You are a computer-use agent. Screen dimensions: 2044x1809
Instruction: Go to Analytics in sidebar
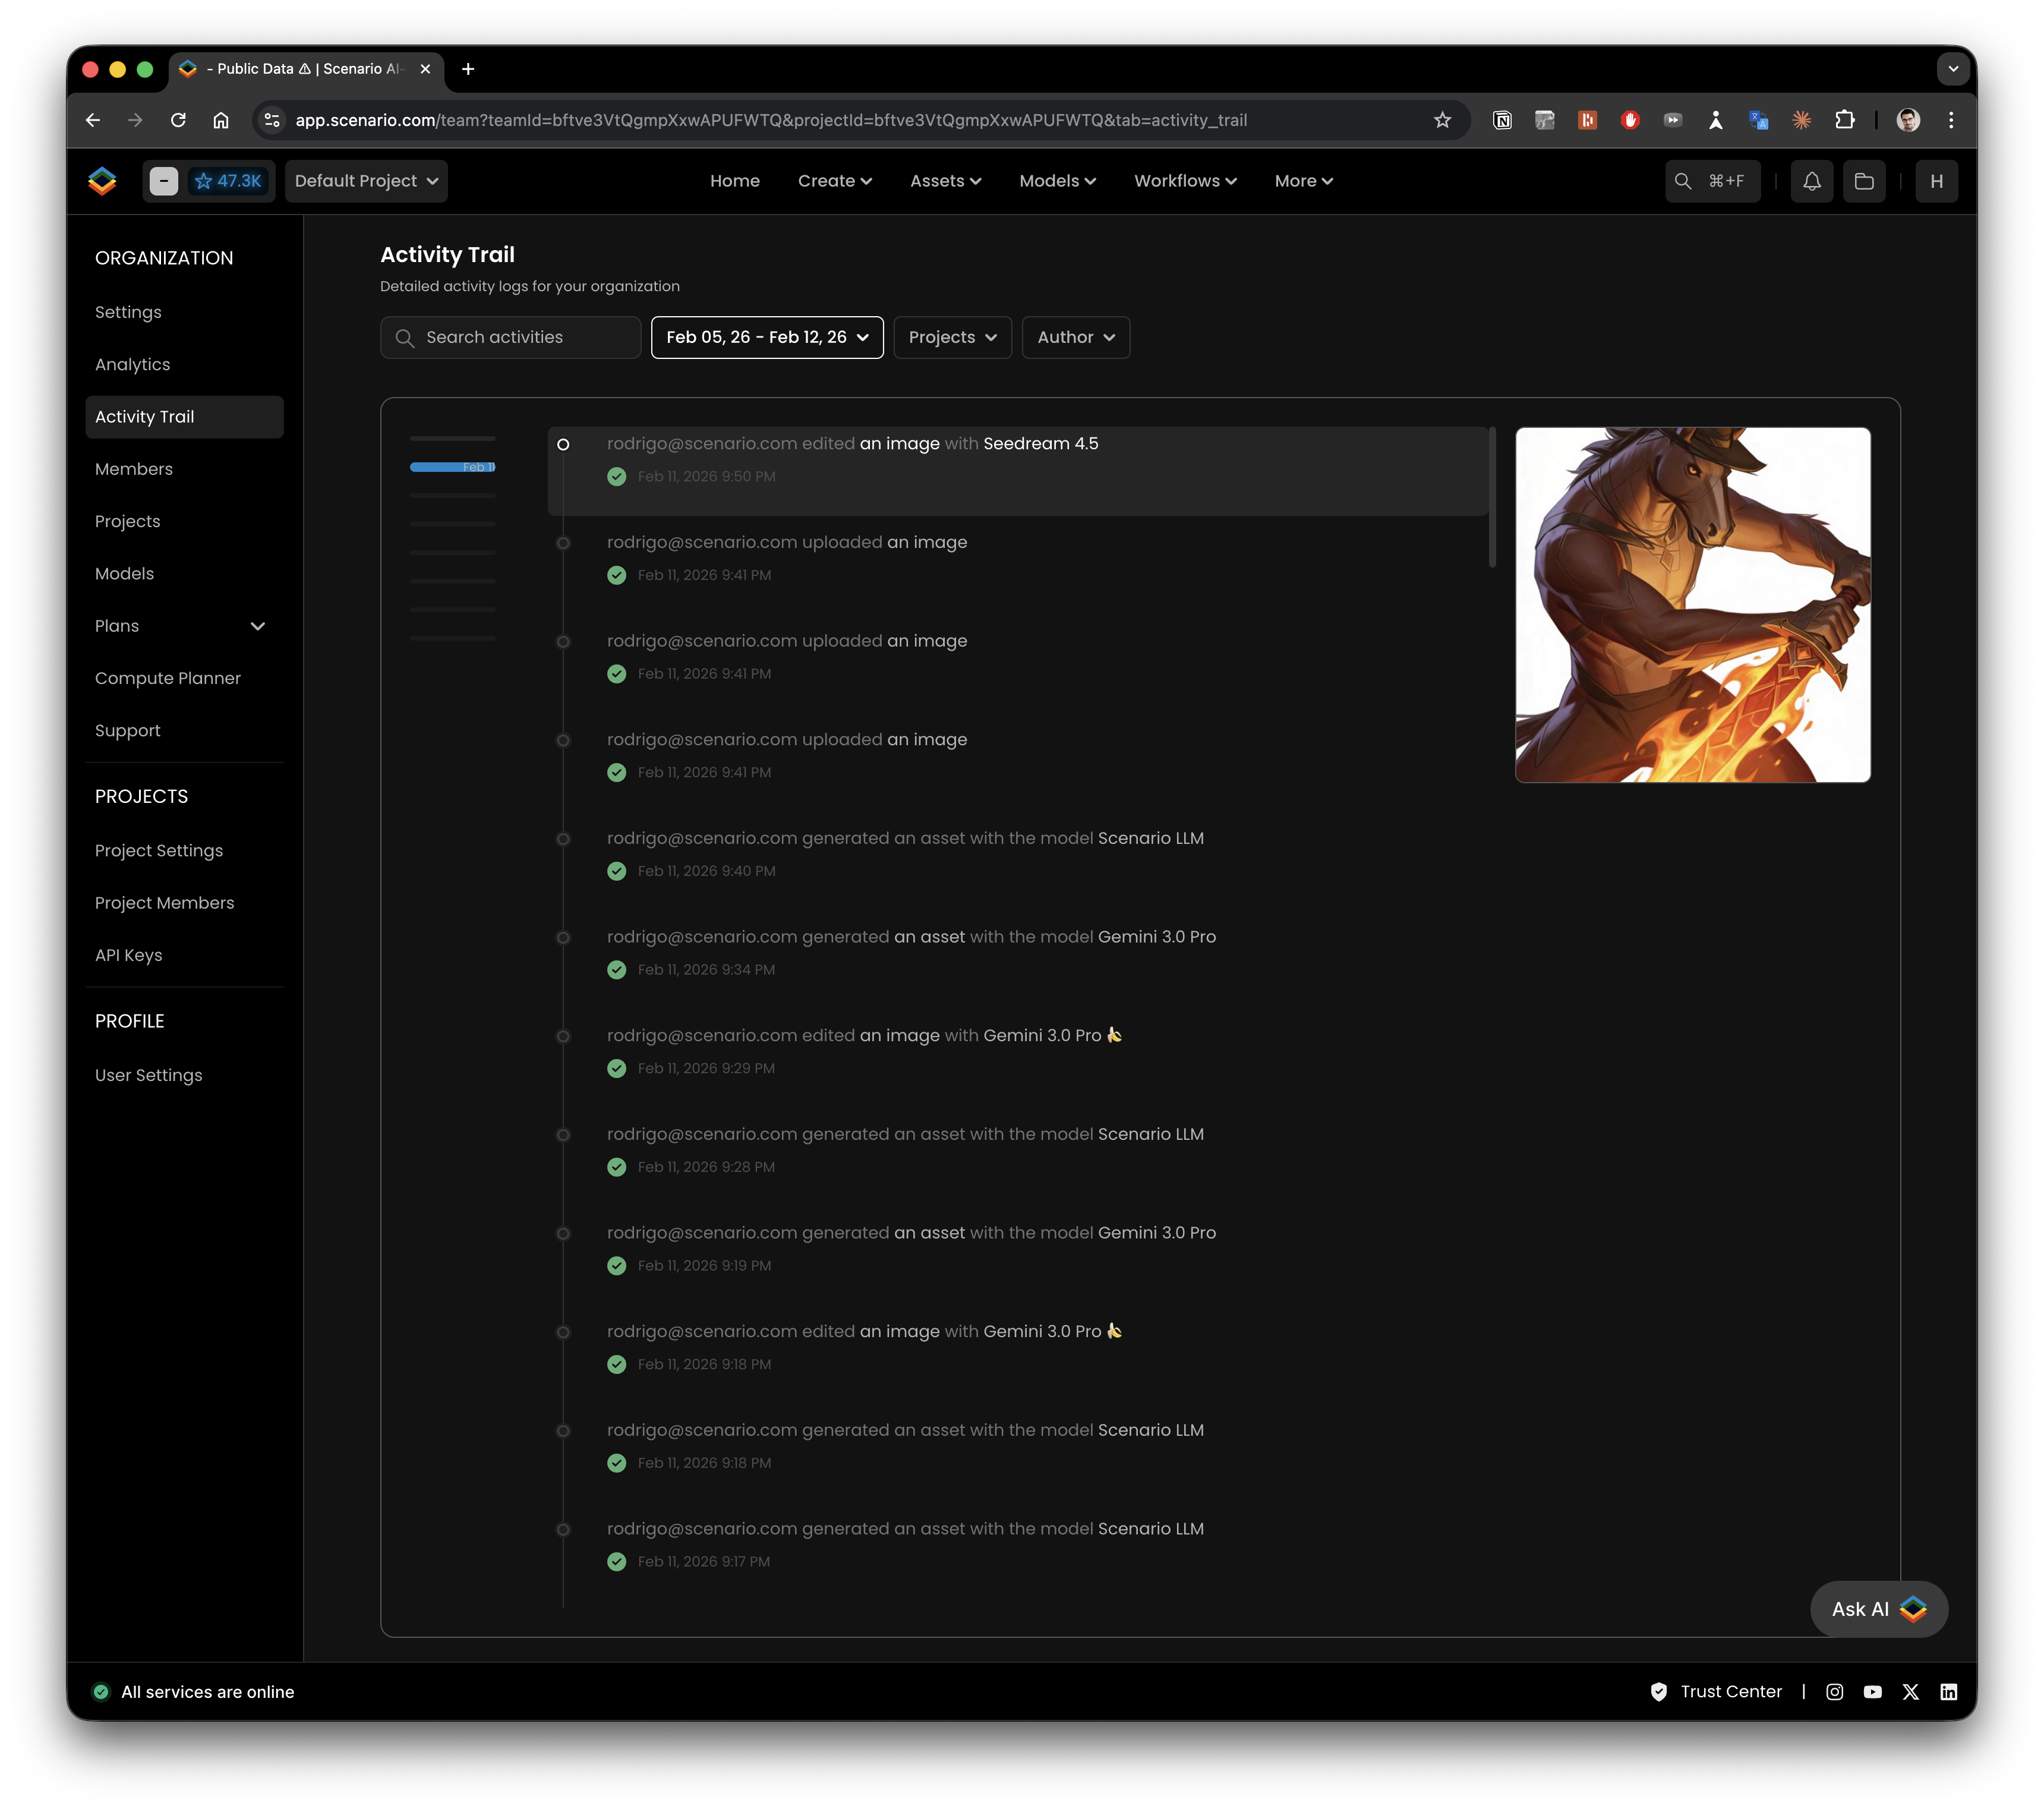pos(132,364)
